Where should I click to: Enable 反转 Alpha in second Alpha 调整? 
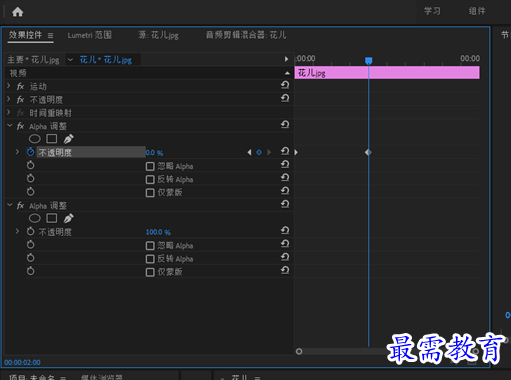pyautogui.click(x=150, y=259)
